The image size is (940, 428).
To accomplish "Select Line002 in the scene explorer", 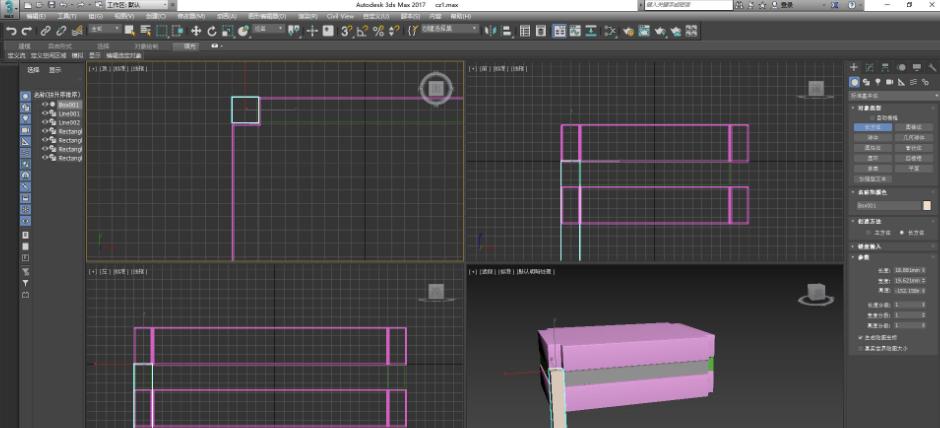I will pyautogui.click(x=69, y=122).
